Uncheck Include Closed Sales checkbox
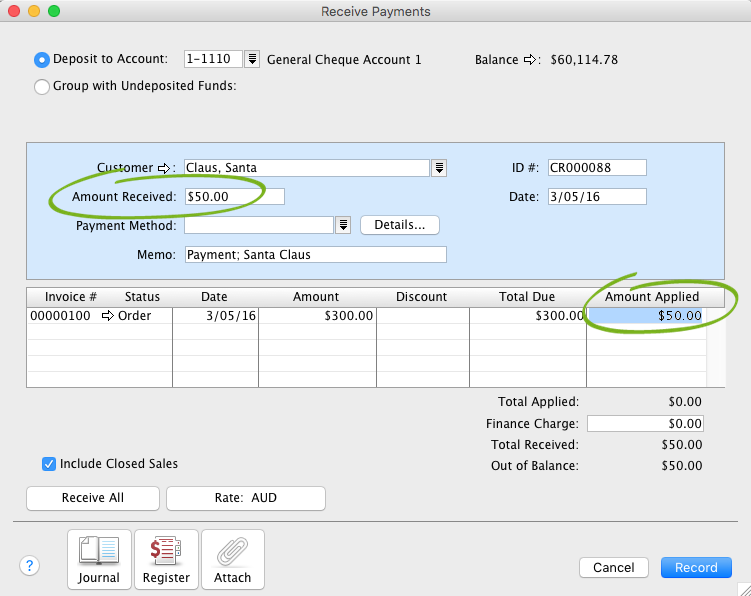The image size is (751, 596). coord(49,464)
